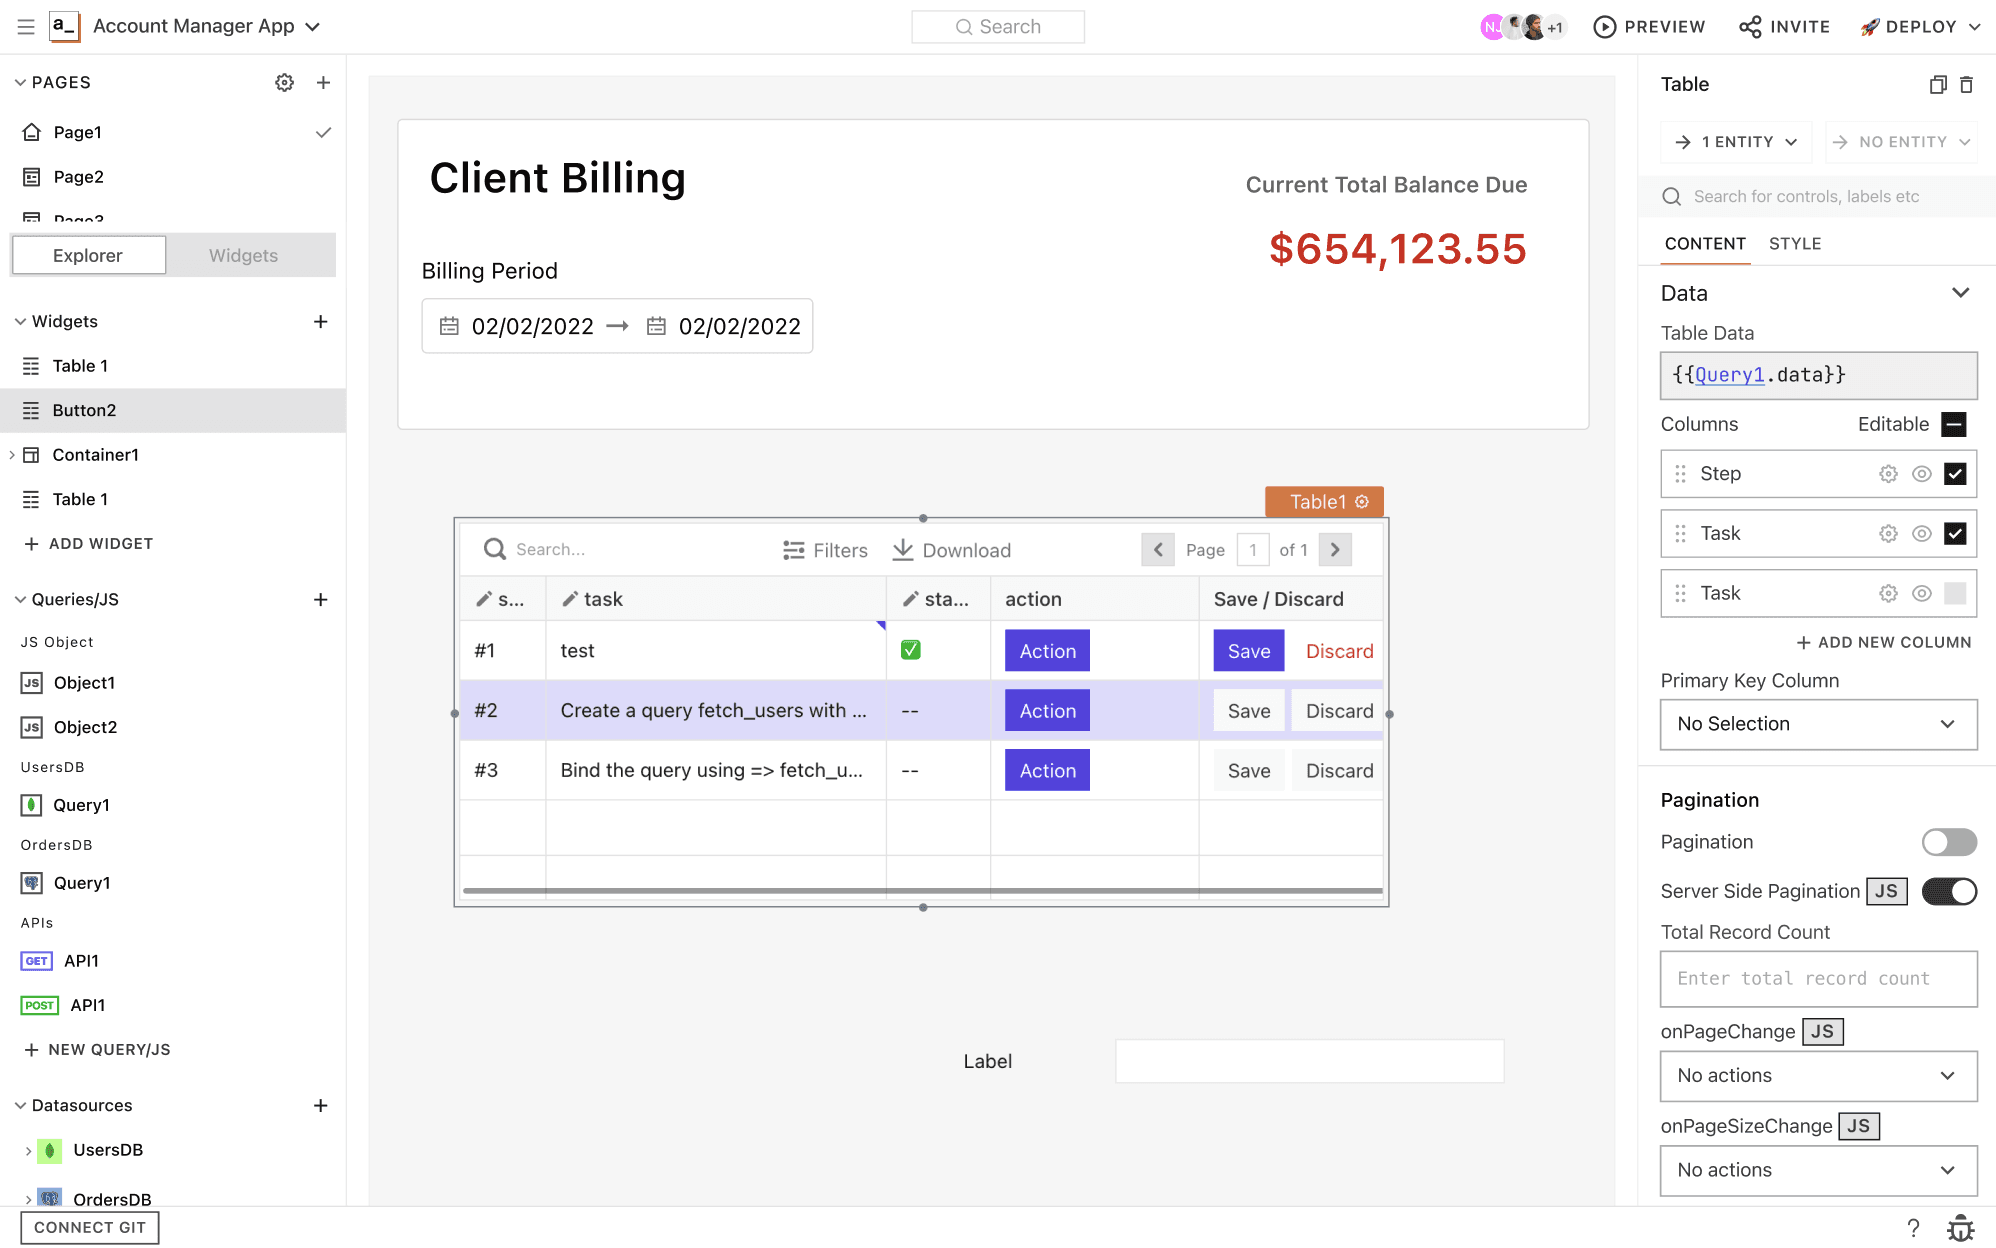Go to next table page arrow

click(x=1335, y=550)
